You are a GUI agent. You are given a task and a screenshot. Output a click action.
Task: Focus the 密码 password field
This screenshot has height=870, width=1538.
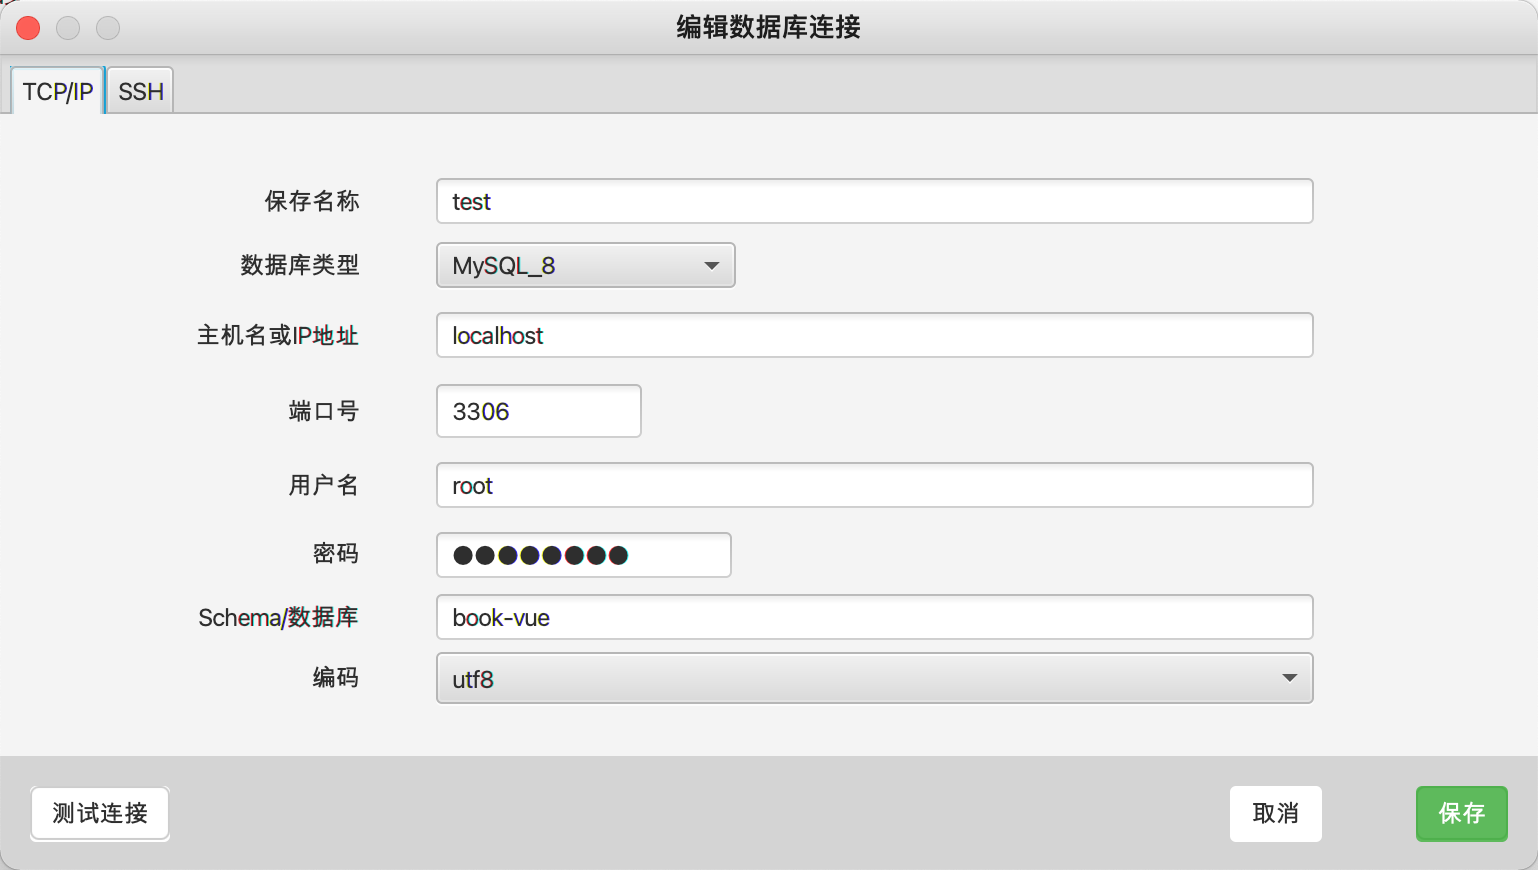583,555
